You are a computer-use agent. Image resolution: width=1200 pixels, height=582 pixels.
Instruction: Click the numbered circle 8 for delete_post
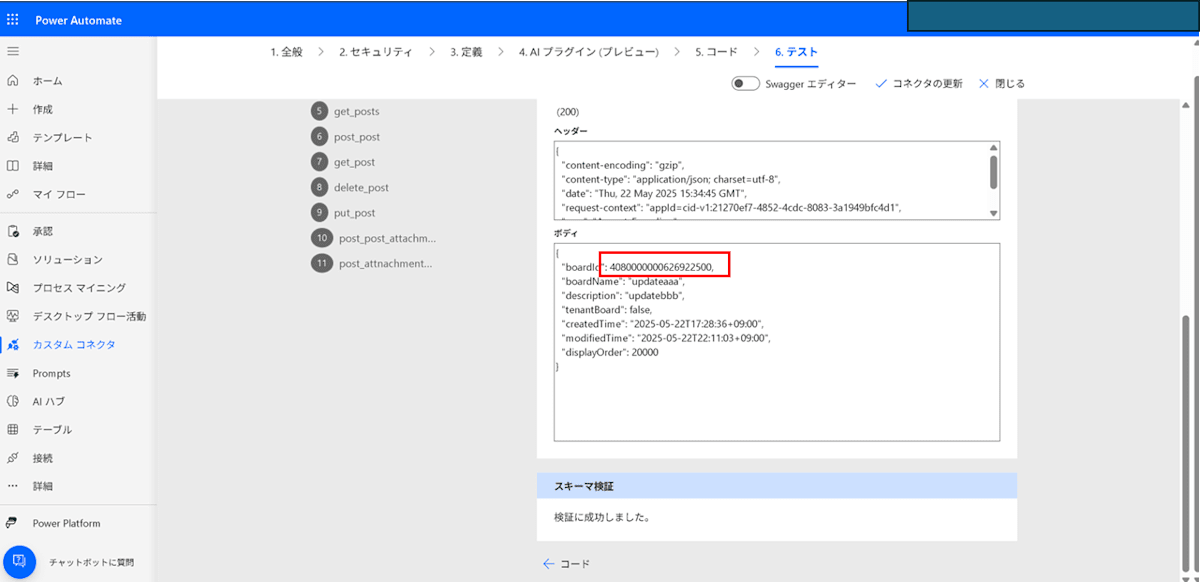[x=319, y=187]
